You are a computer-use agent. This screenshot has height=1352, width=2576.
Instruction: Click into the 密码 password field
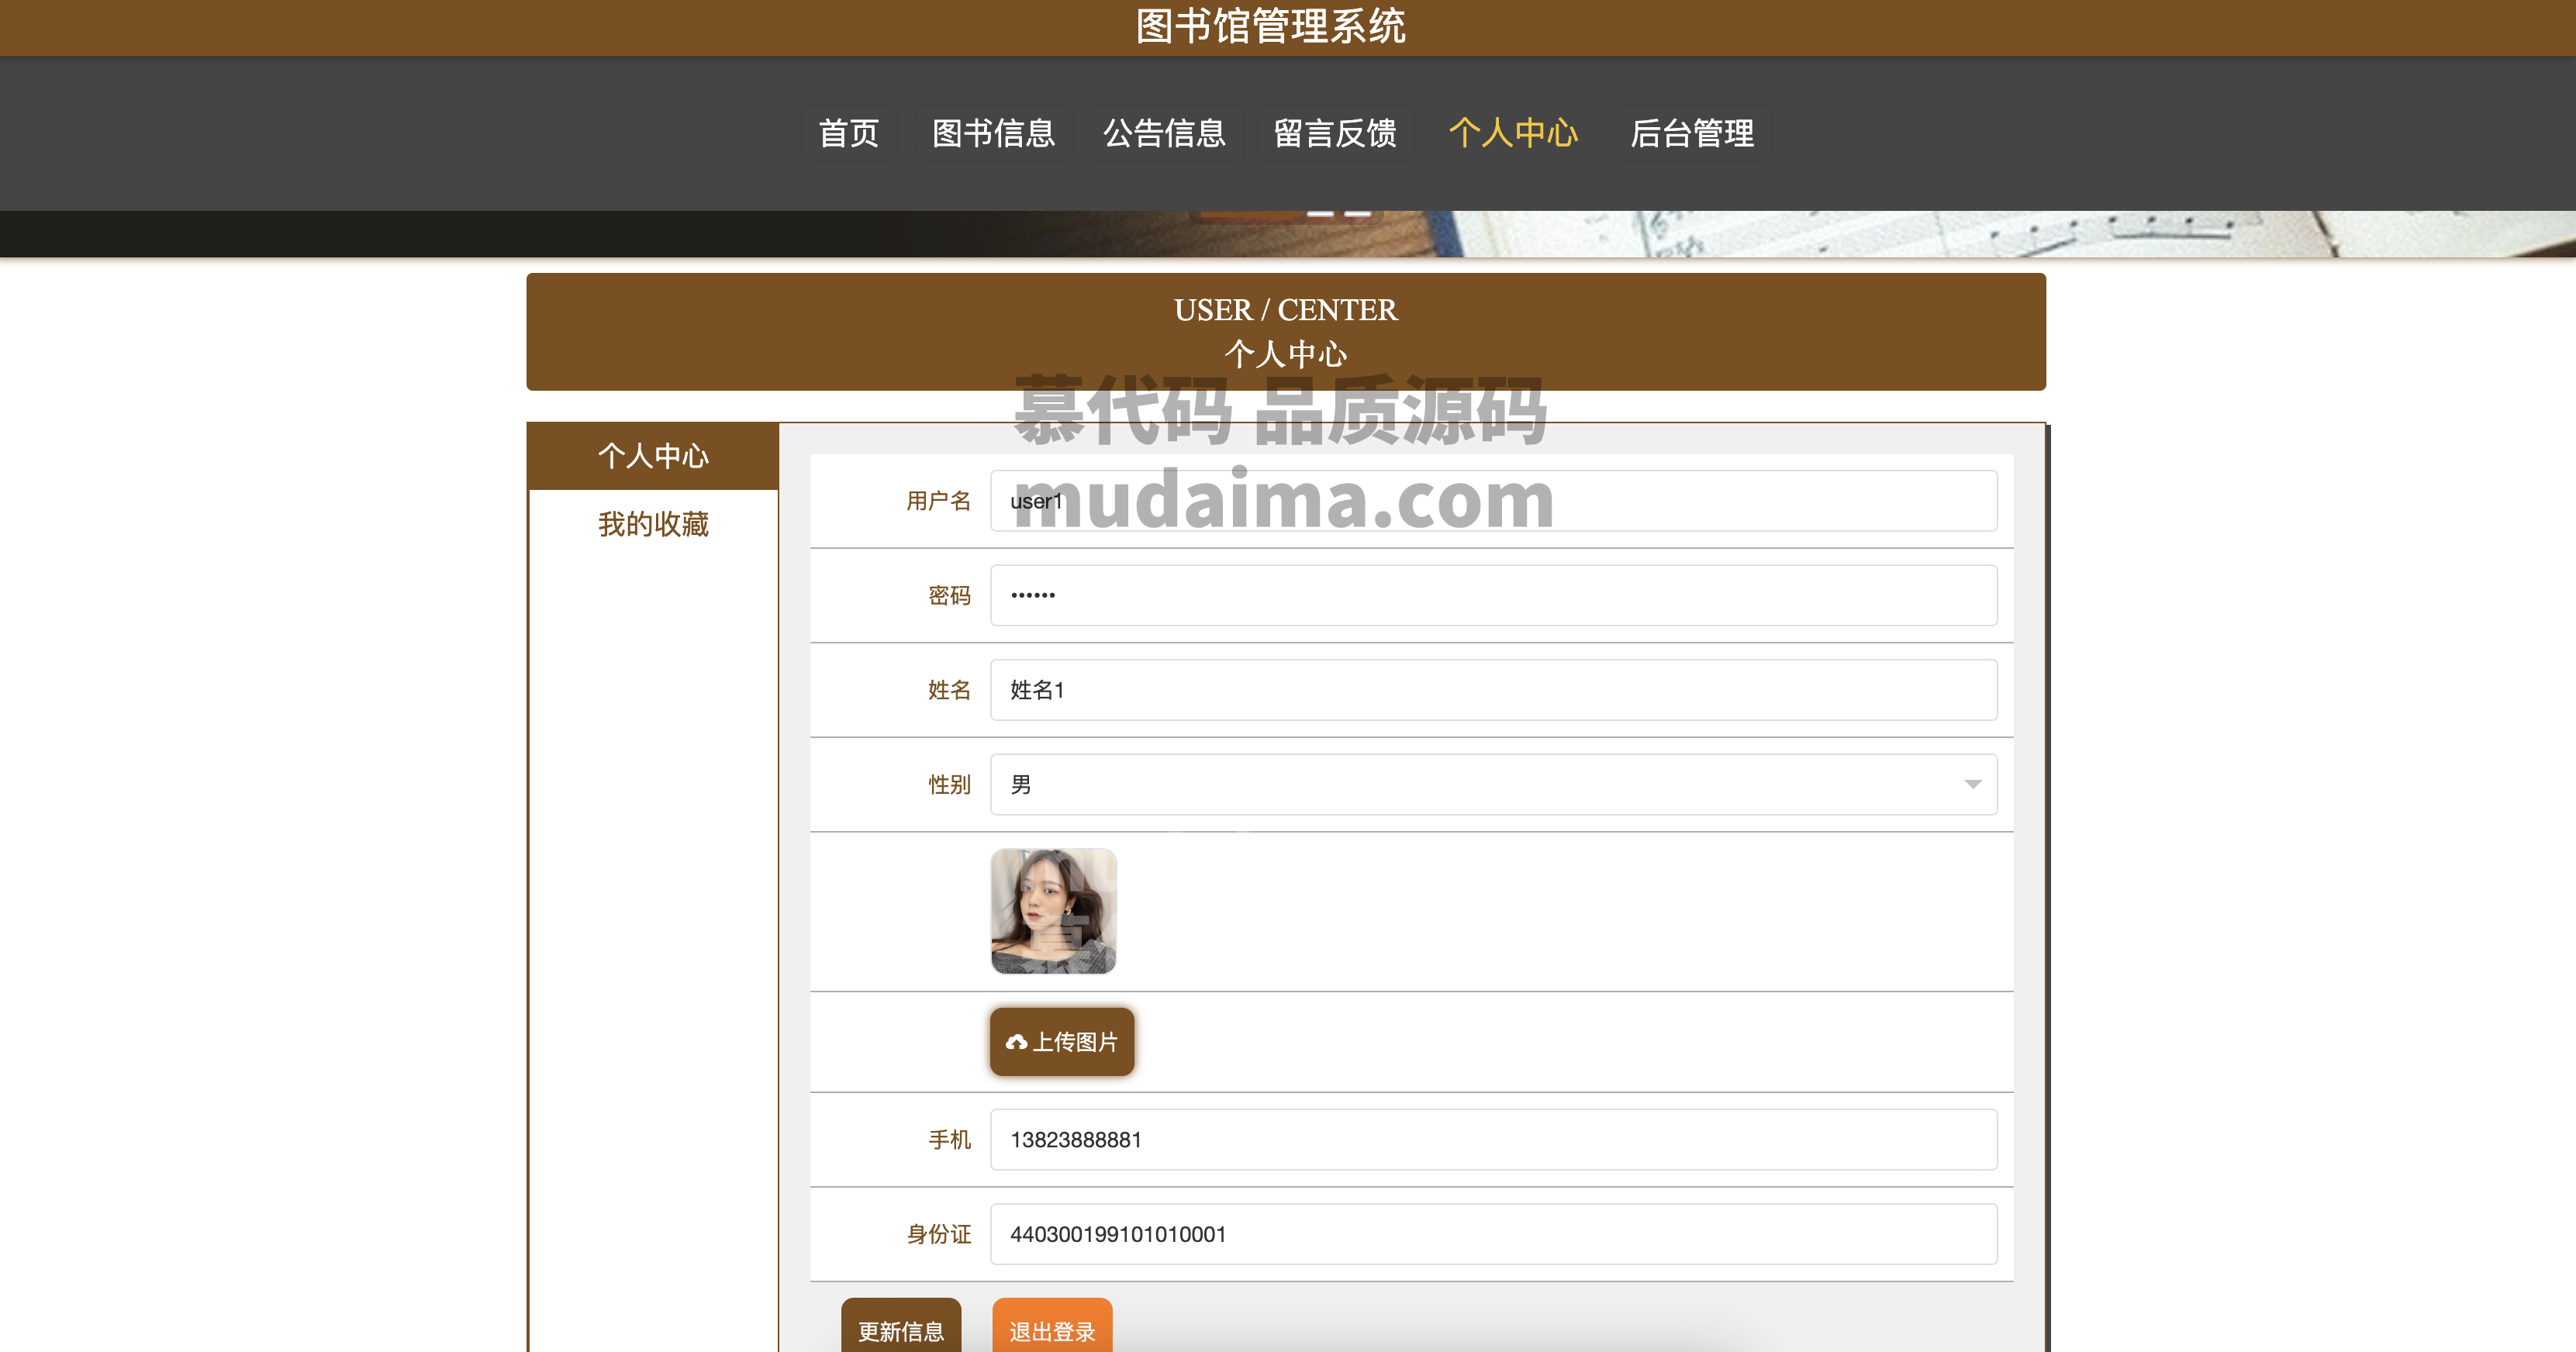[x=1493, y=596]
